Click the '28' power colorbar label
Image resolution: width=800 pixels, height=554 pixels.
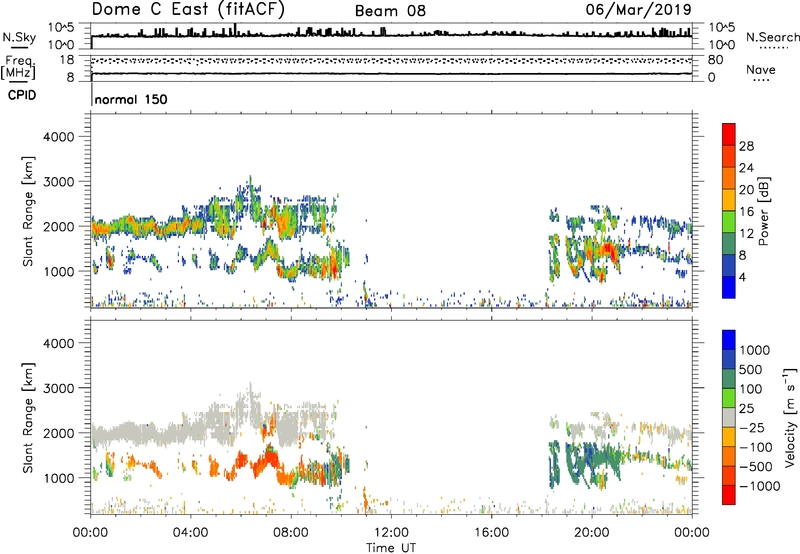pyautogui.click(x=746, y=146)
